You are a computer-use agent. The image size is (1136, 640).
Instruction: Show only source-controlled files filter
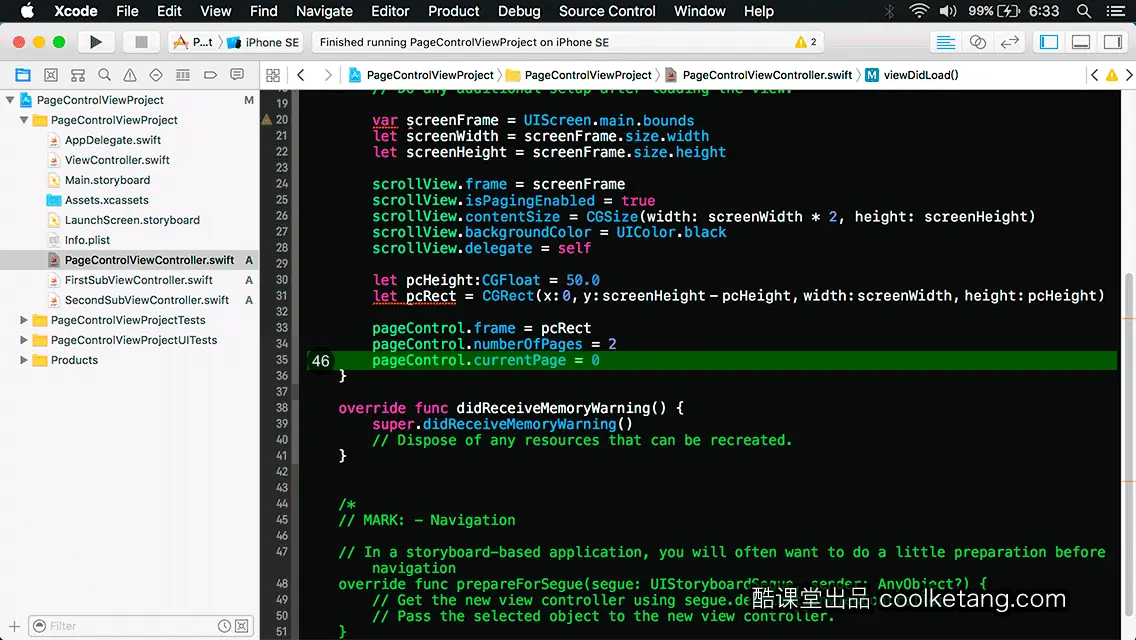(x=242, y=626)
